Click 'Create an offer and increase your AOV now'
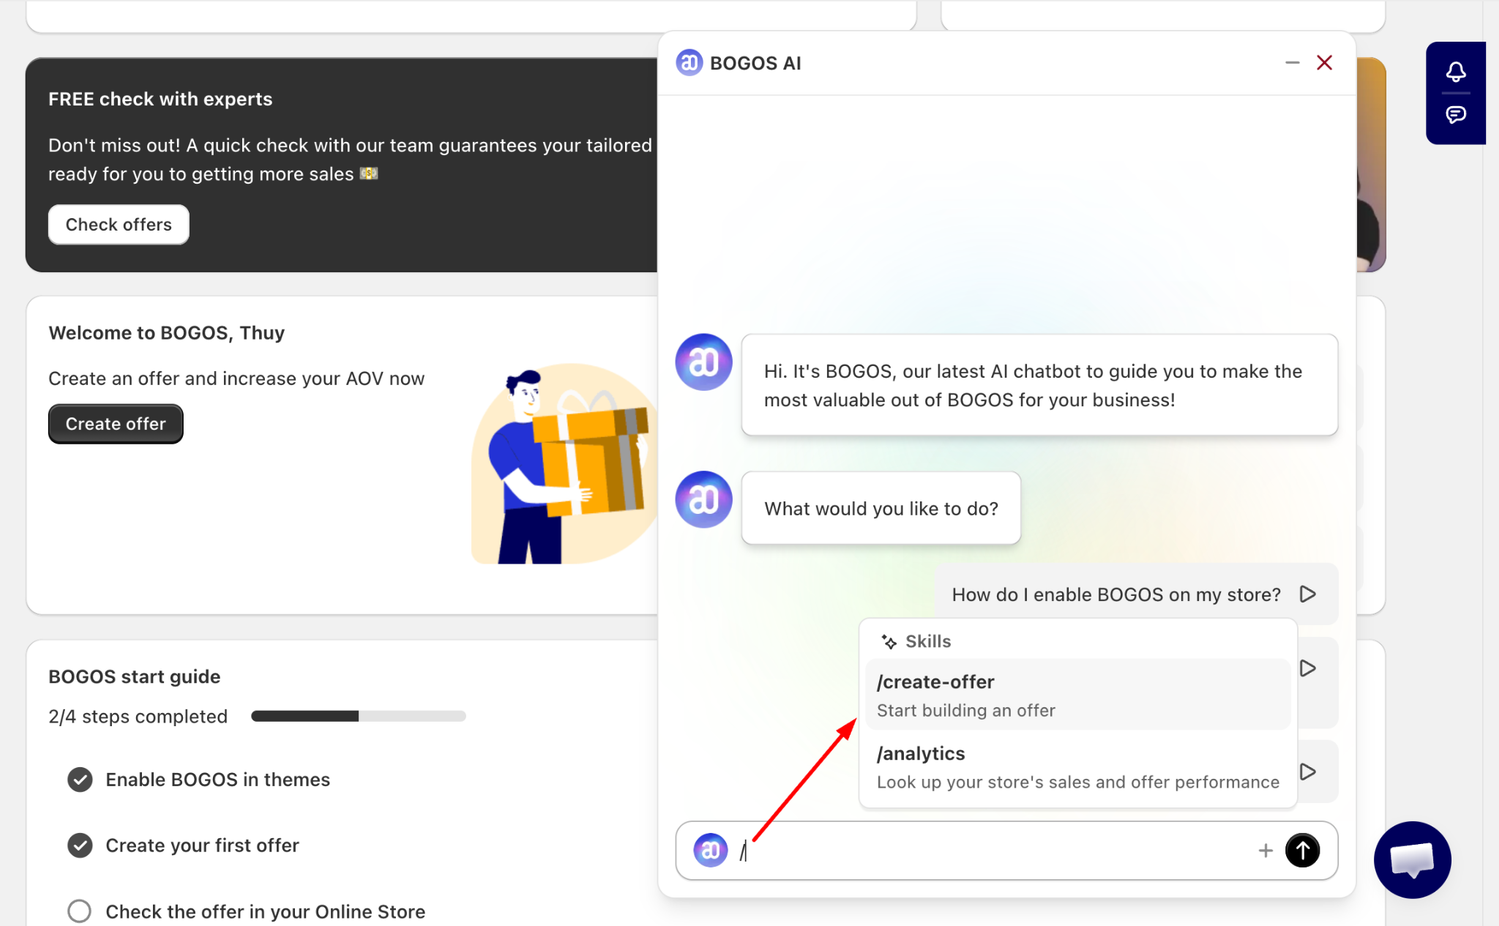Viewport: 1499px width, 926px height. [x=237, y=379]
